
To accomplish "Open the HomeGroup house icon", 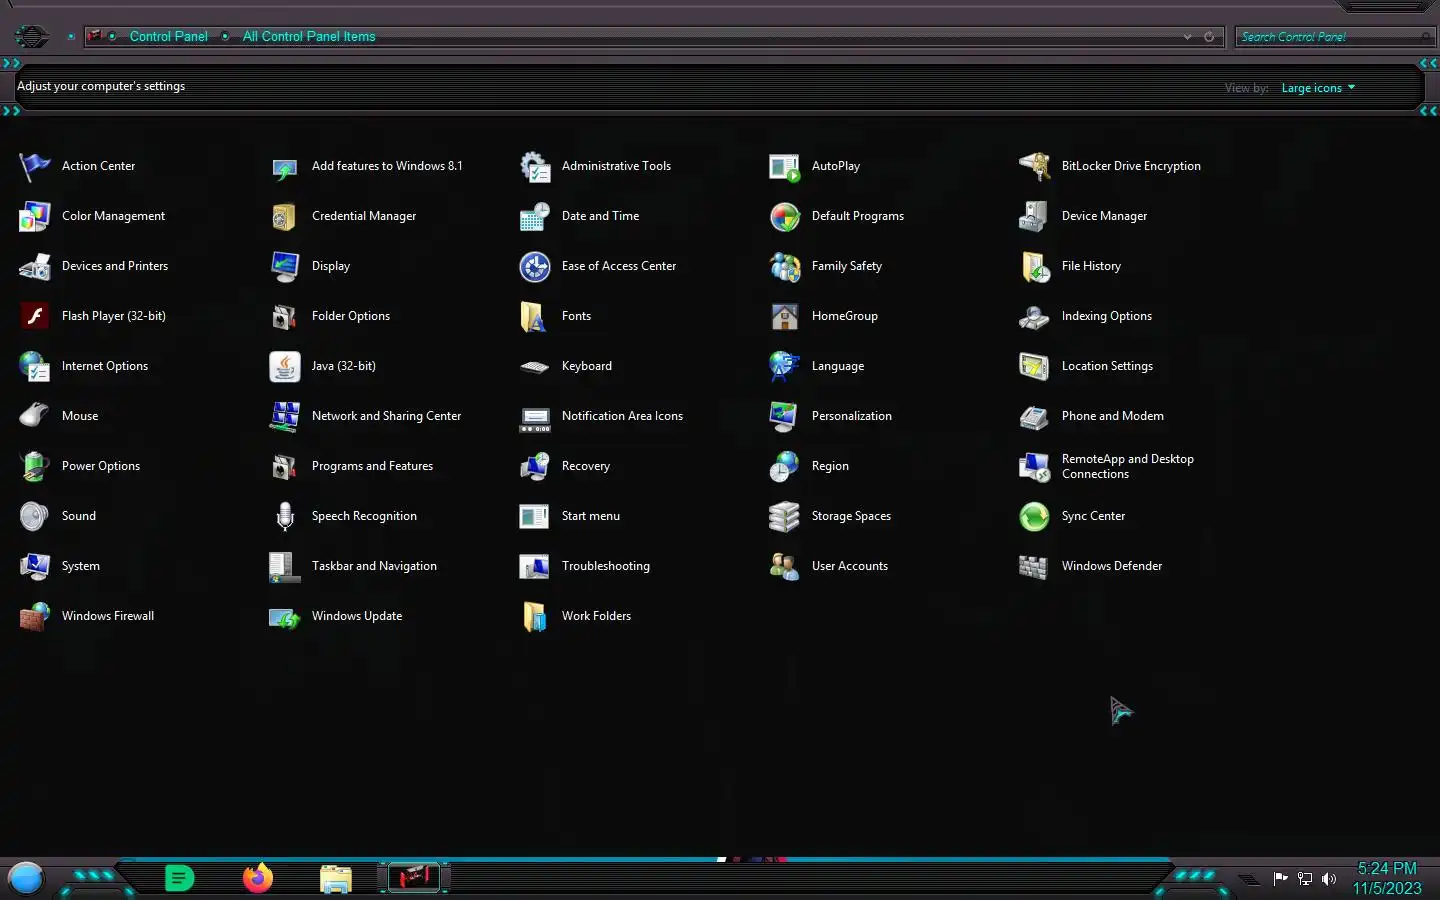I will 785,316.
